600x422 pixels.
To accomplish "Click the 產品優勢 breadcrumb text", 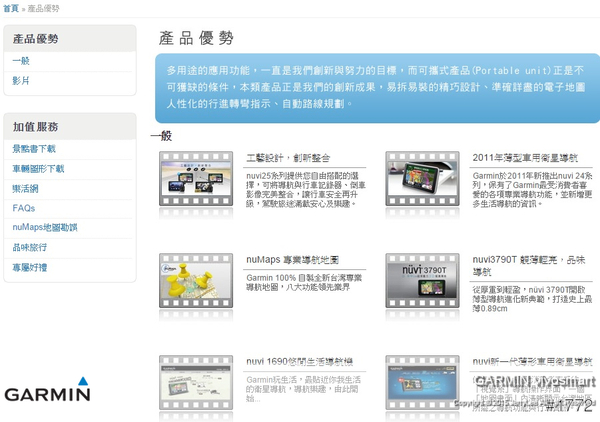I will point(43,8).
